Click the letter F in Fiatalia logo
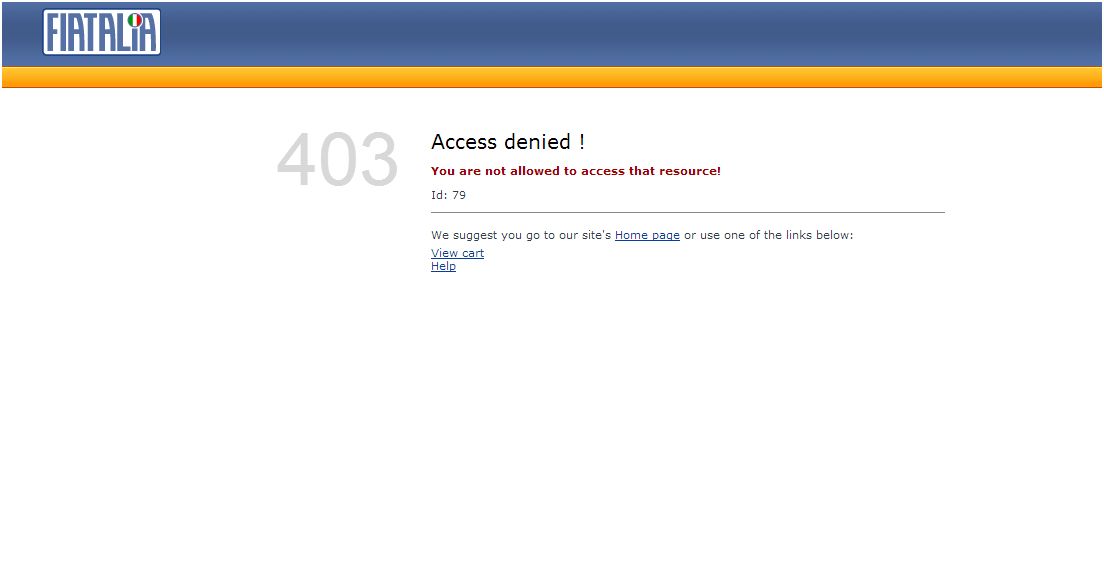Screen dimensions: 1104x572 coord(55,32)
